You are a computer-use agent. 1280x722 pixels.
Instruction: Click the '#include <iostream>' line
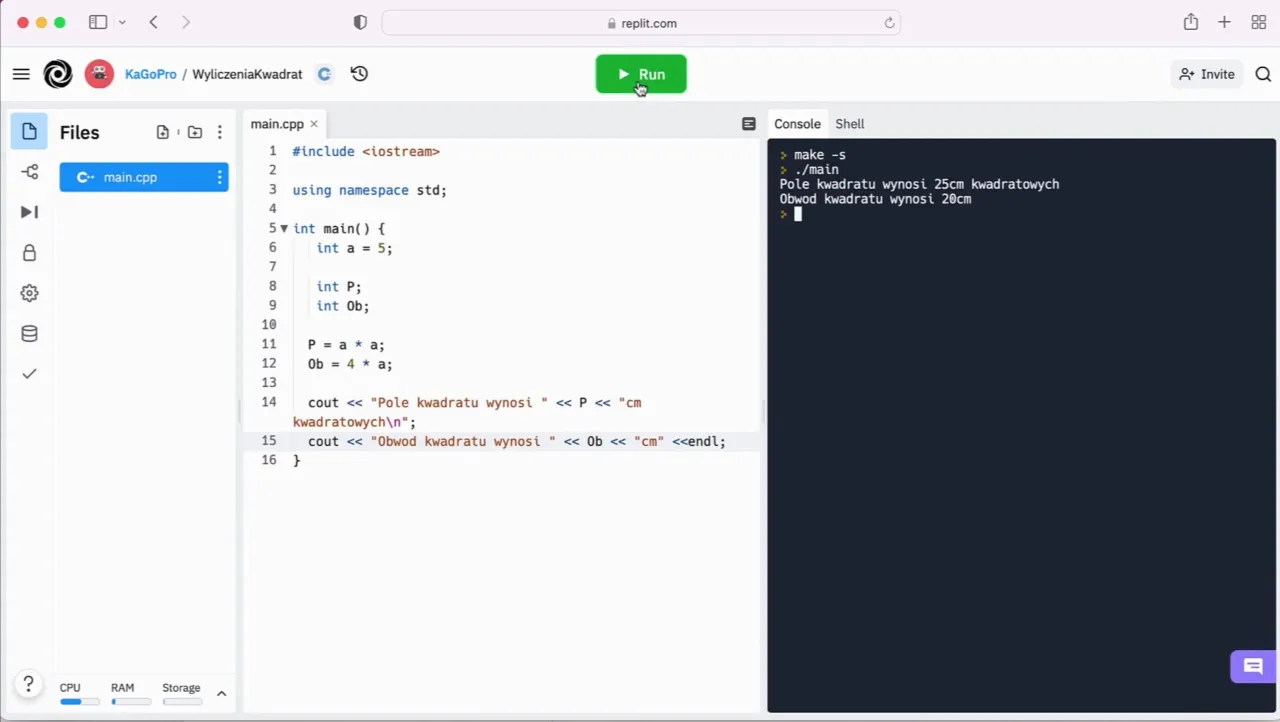366,152
